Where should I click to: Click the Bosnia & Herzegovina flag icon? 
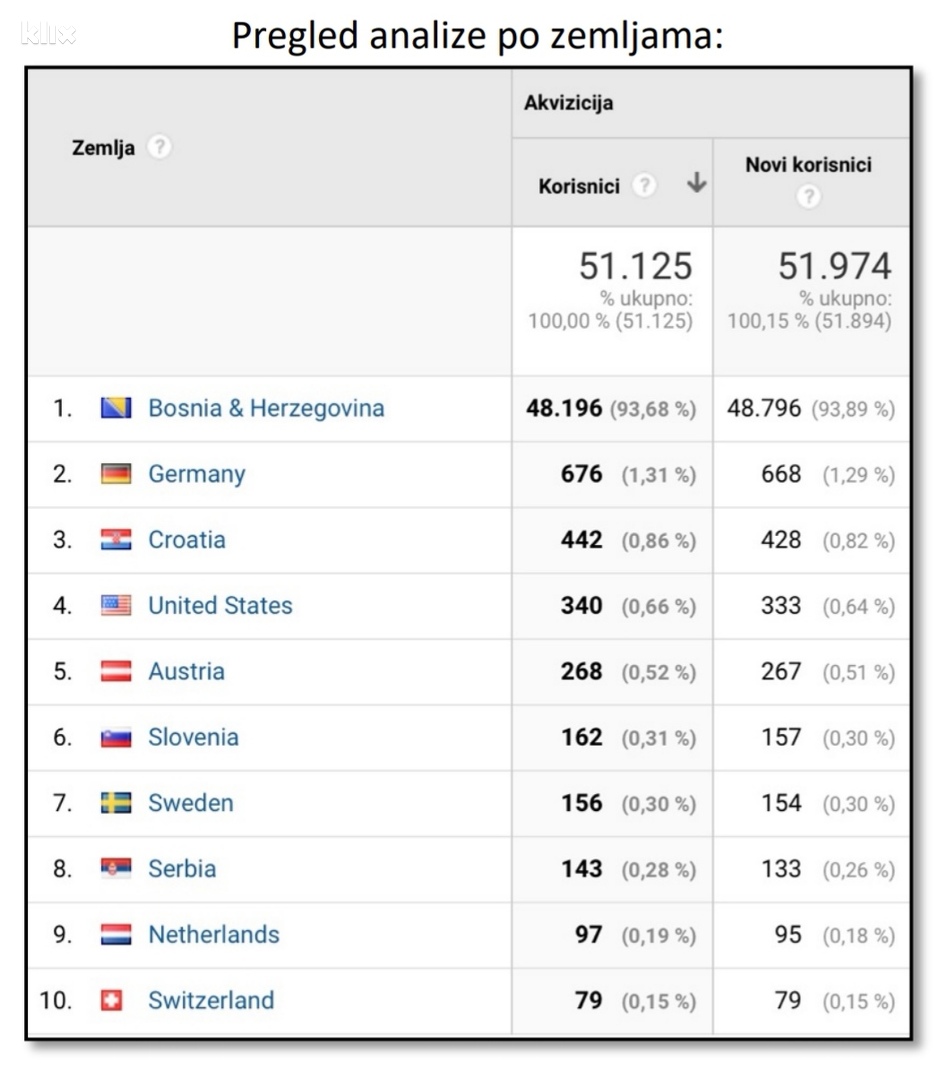coord(116,408)
